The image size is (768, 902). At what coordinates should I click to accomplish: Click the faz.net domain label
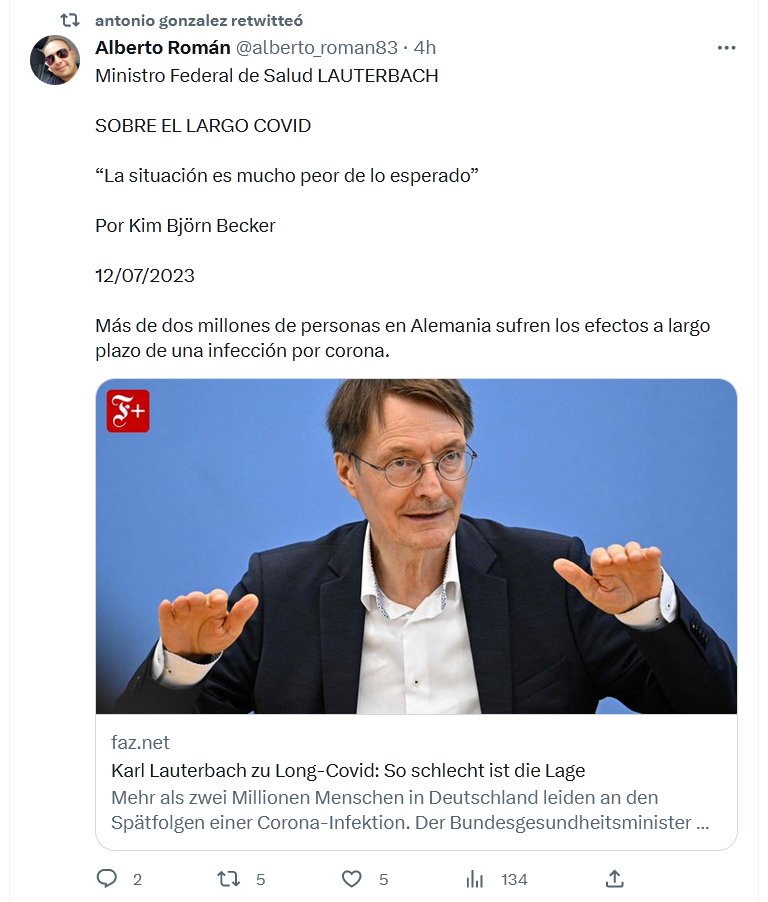(140, 742)
